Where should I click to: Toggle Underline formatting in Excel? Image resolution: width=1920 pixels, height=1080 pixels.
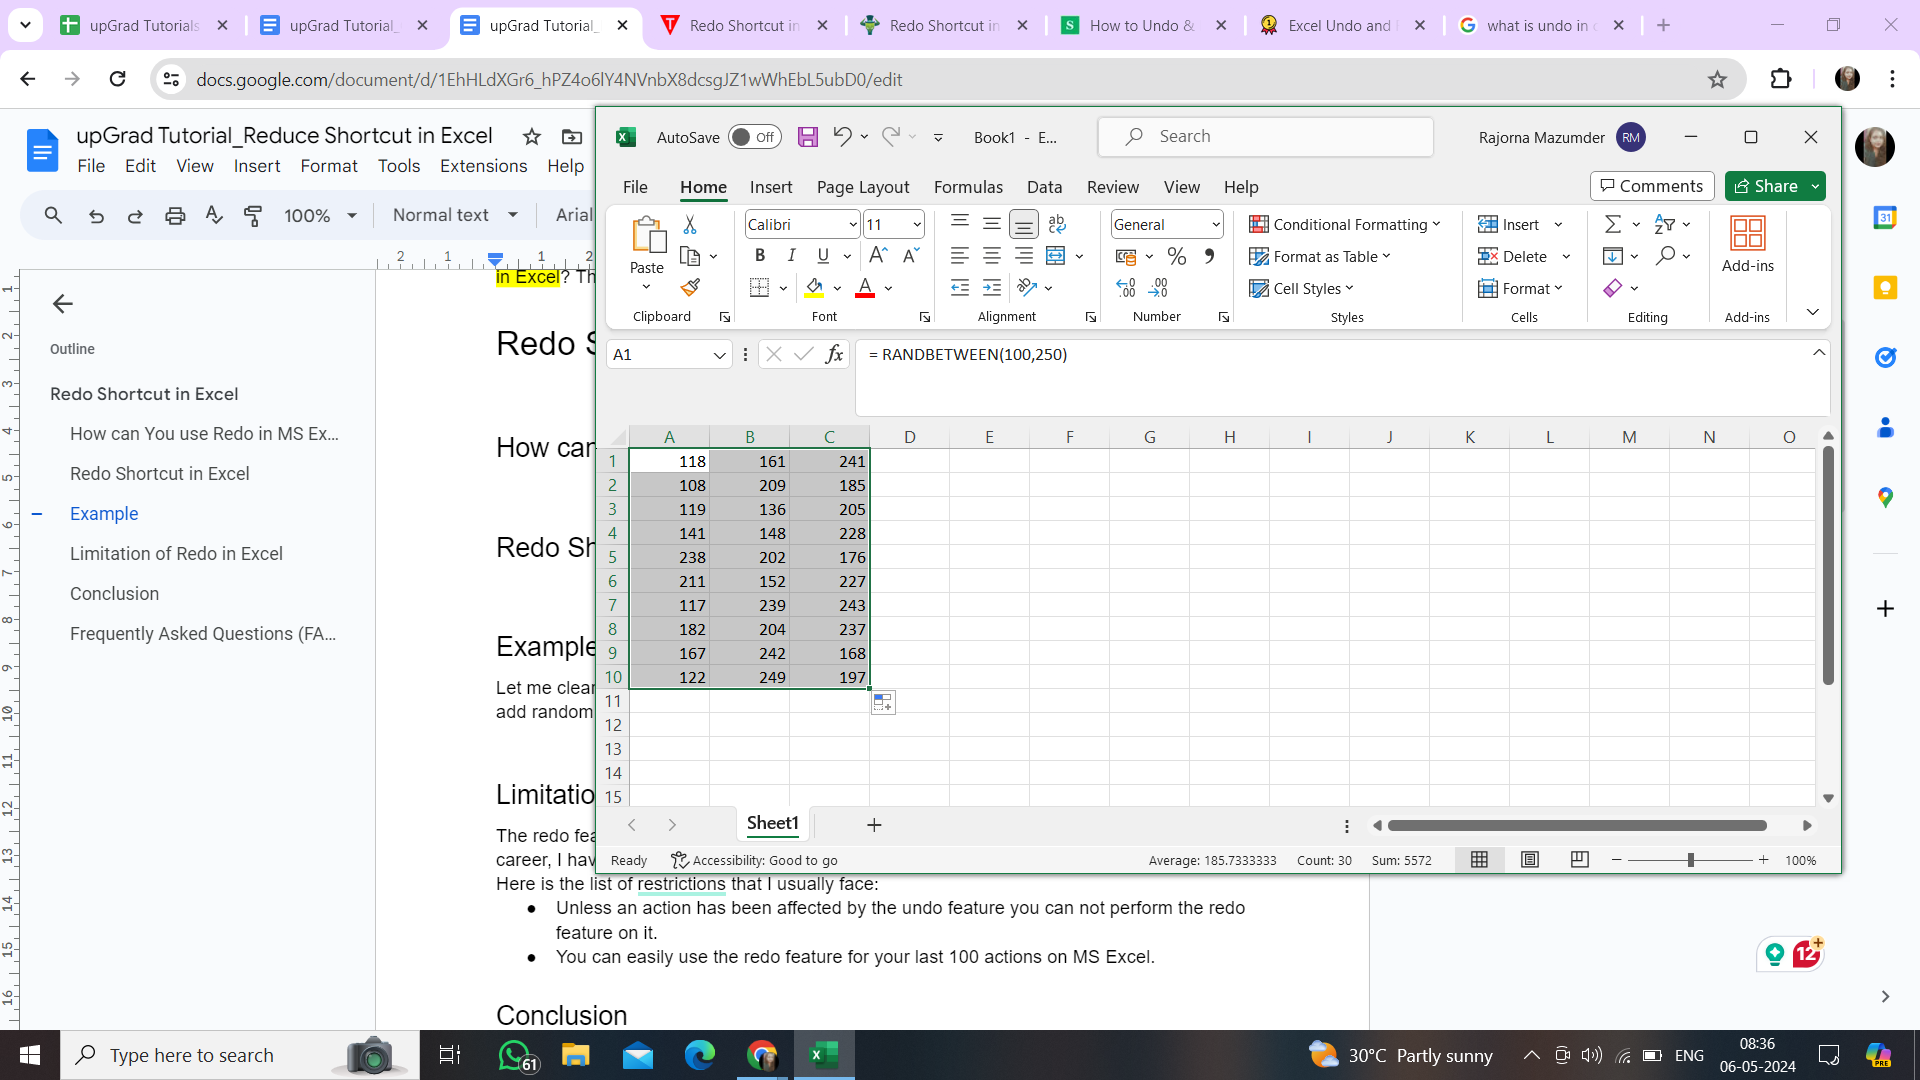(x=823, y=256)
